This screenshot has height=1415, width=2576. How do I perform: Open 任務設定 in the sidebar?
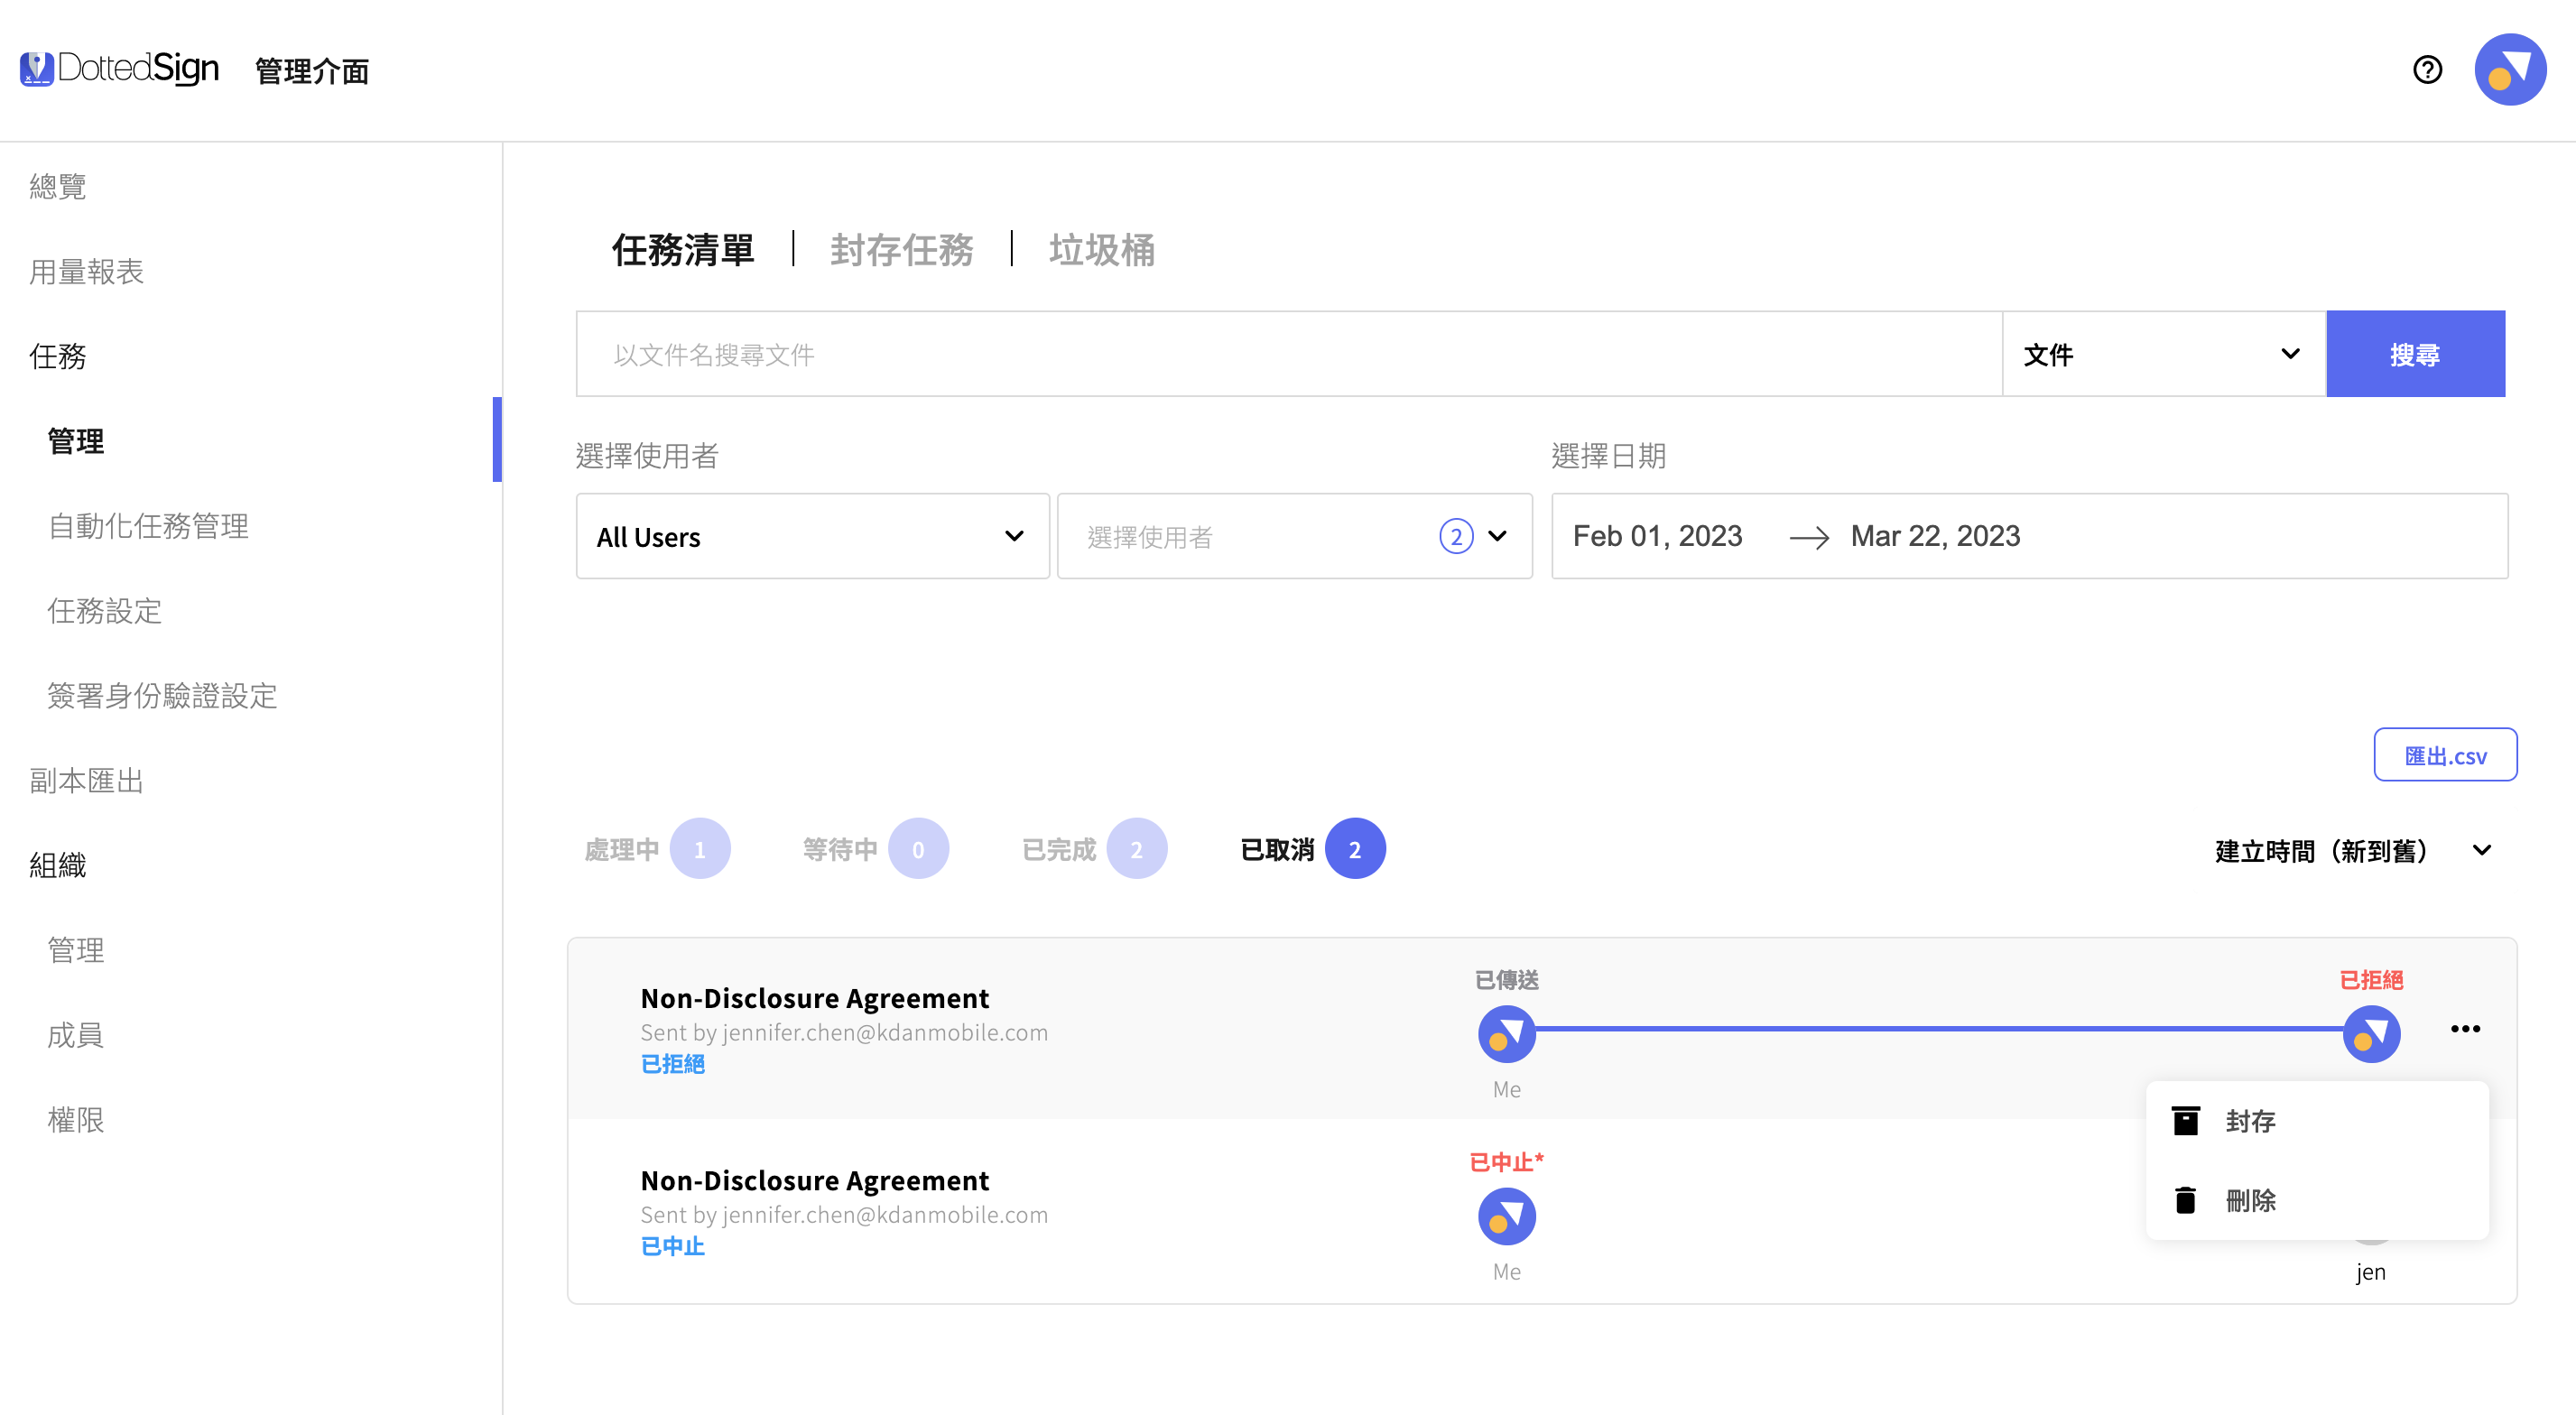pos(105,611)
